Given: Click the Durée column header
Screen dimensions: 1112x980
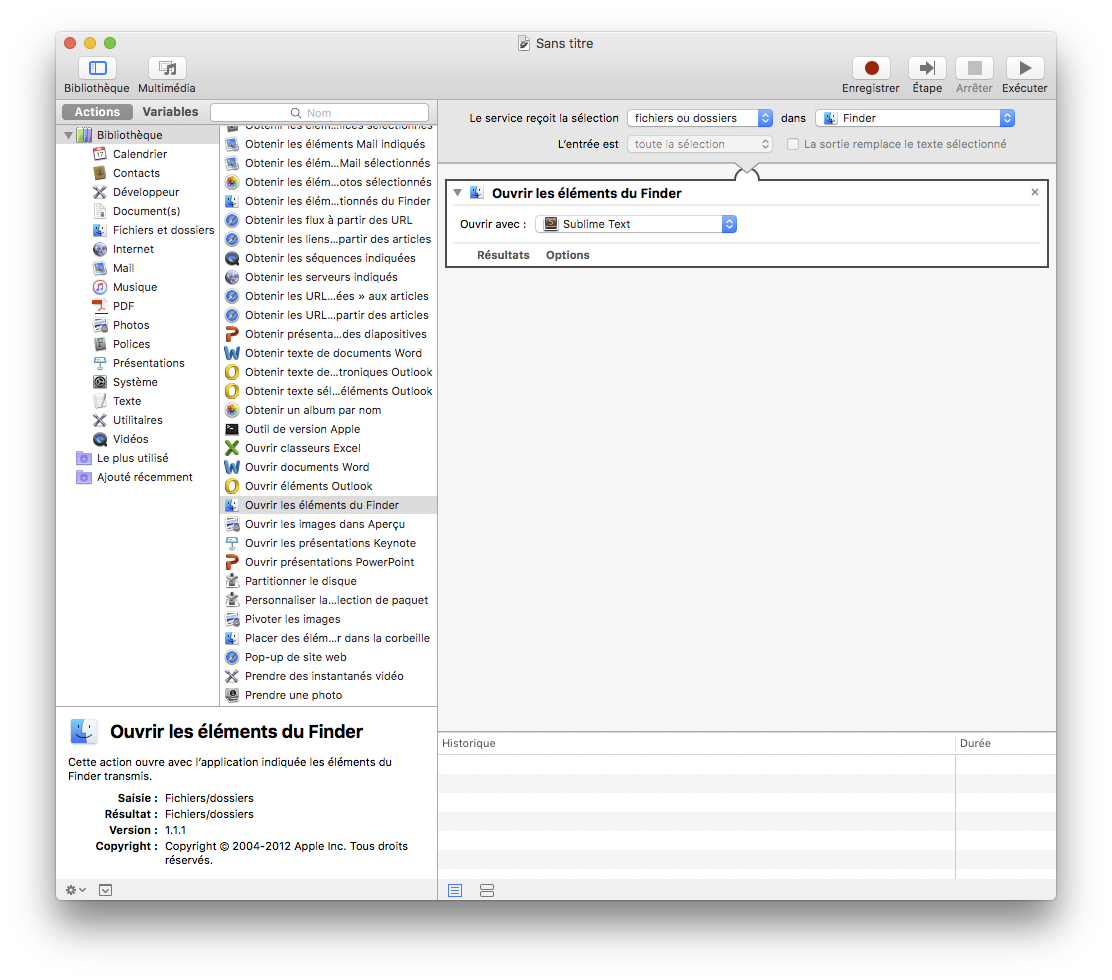Looking at the screenshot, I should [x=1006, y=743].
